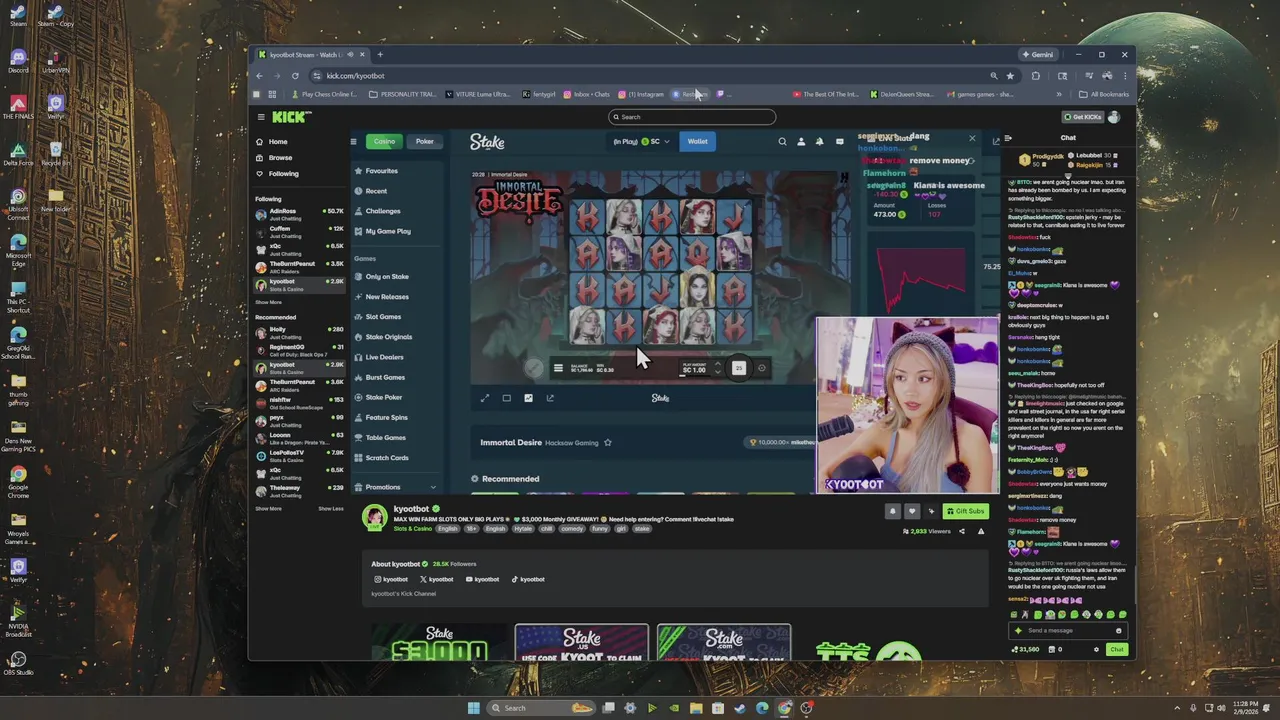
Task: Click the green KICK logo
Action: (x=291, y=117)
